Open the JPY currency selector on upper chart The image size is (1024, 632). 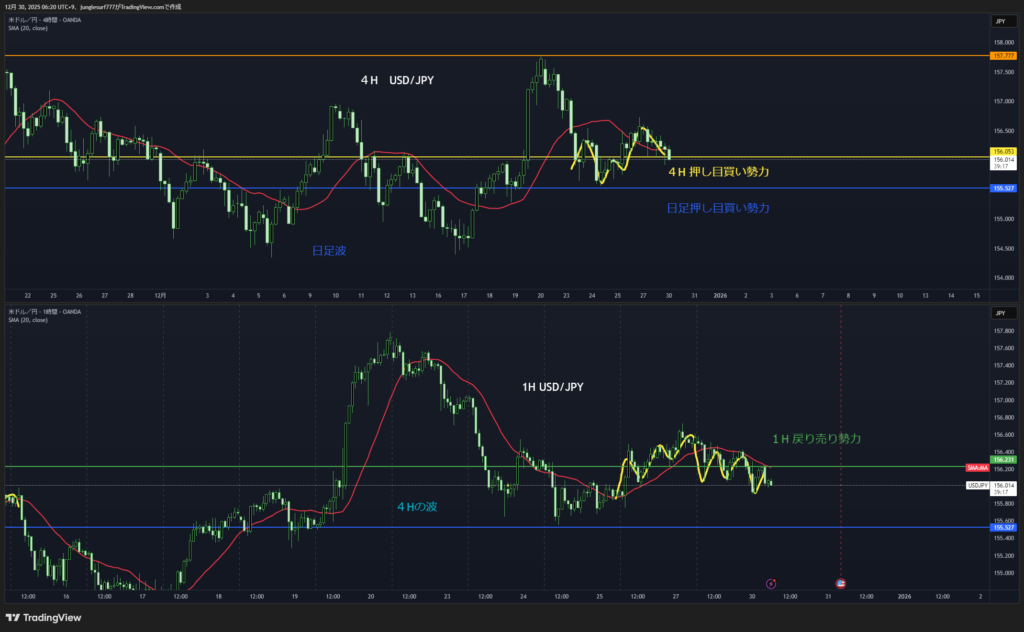click(x=1000, y=21)
